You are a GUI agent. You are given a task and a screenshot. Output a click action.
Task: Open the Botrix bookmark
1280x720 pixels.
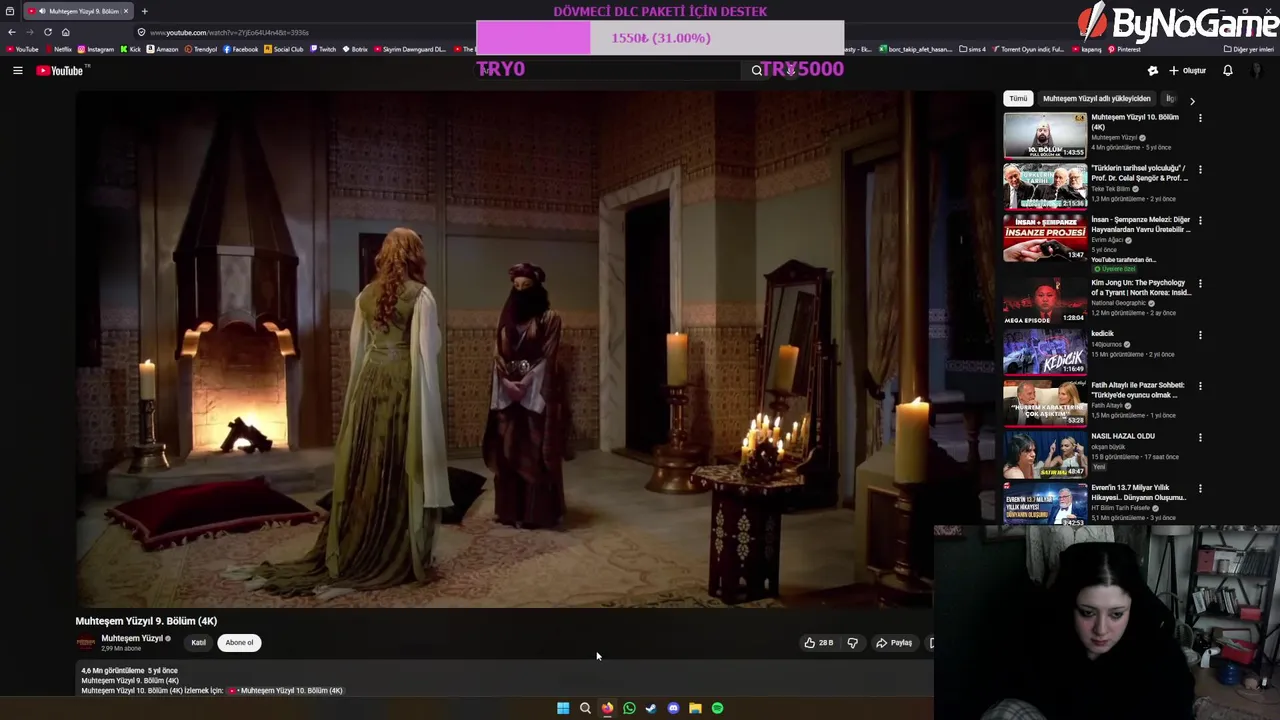click(356, 49)
